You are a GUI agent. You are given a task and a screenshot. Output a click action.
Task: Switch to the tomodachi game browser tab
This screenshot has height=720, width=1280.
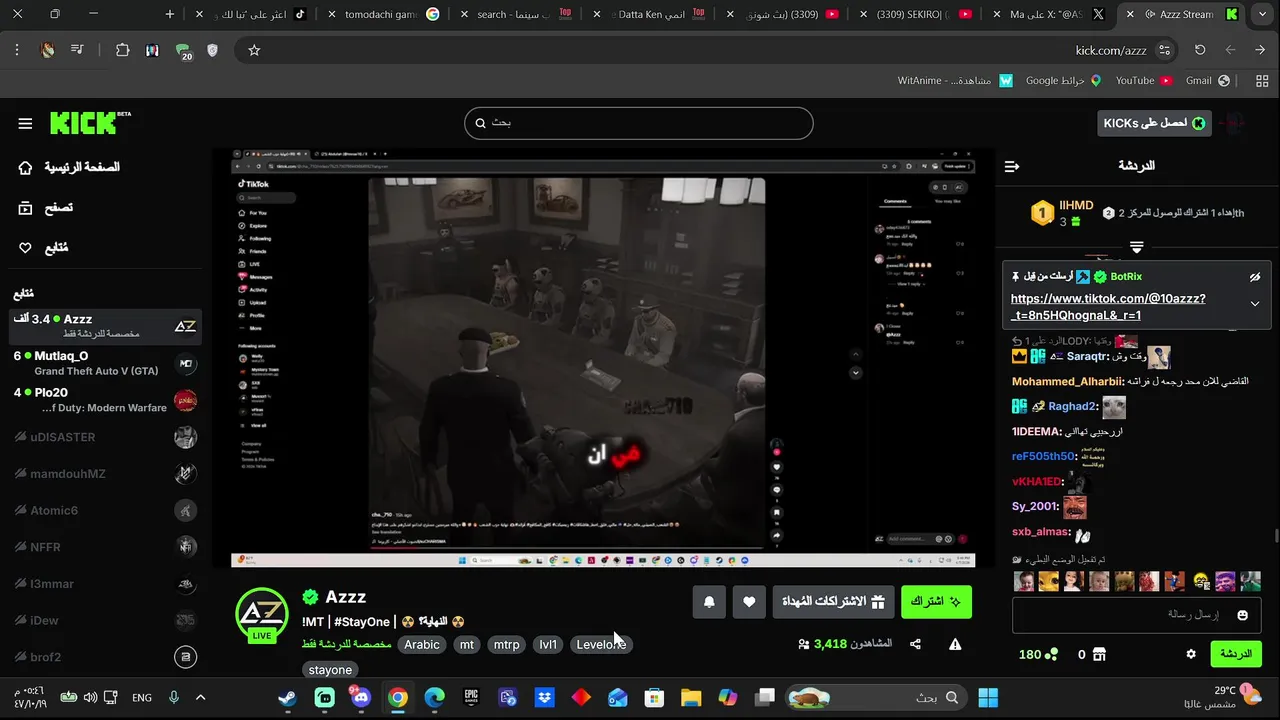(x=385, y=15)
